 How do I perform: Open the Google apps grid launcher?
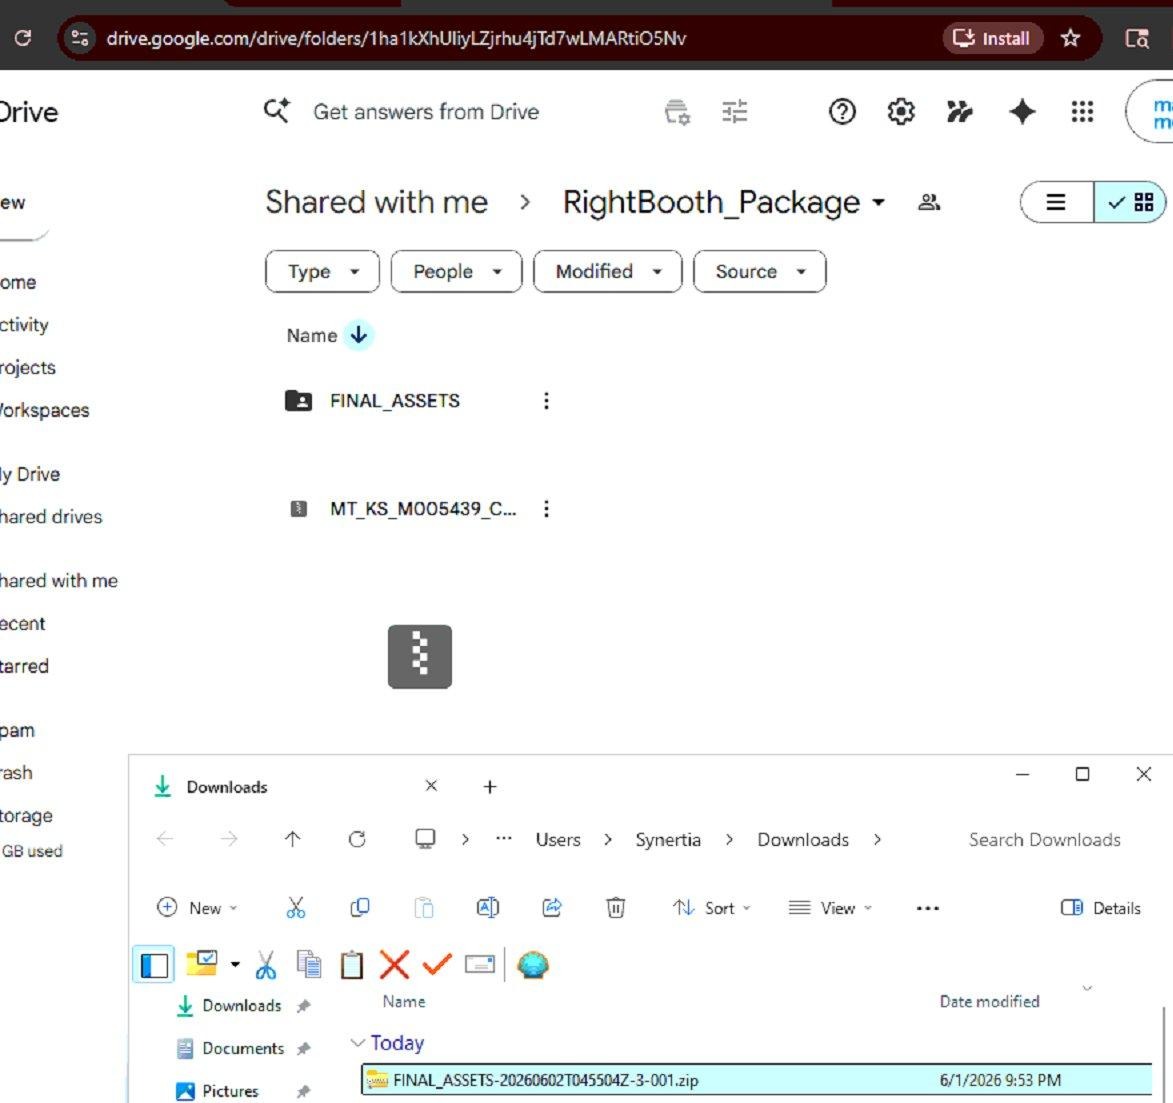pyautogui.click(x=1082, y=111)
